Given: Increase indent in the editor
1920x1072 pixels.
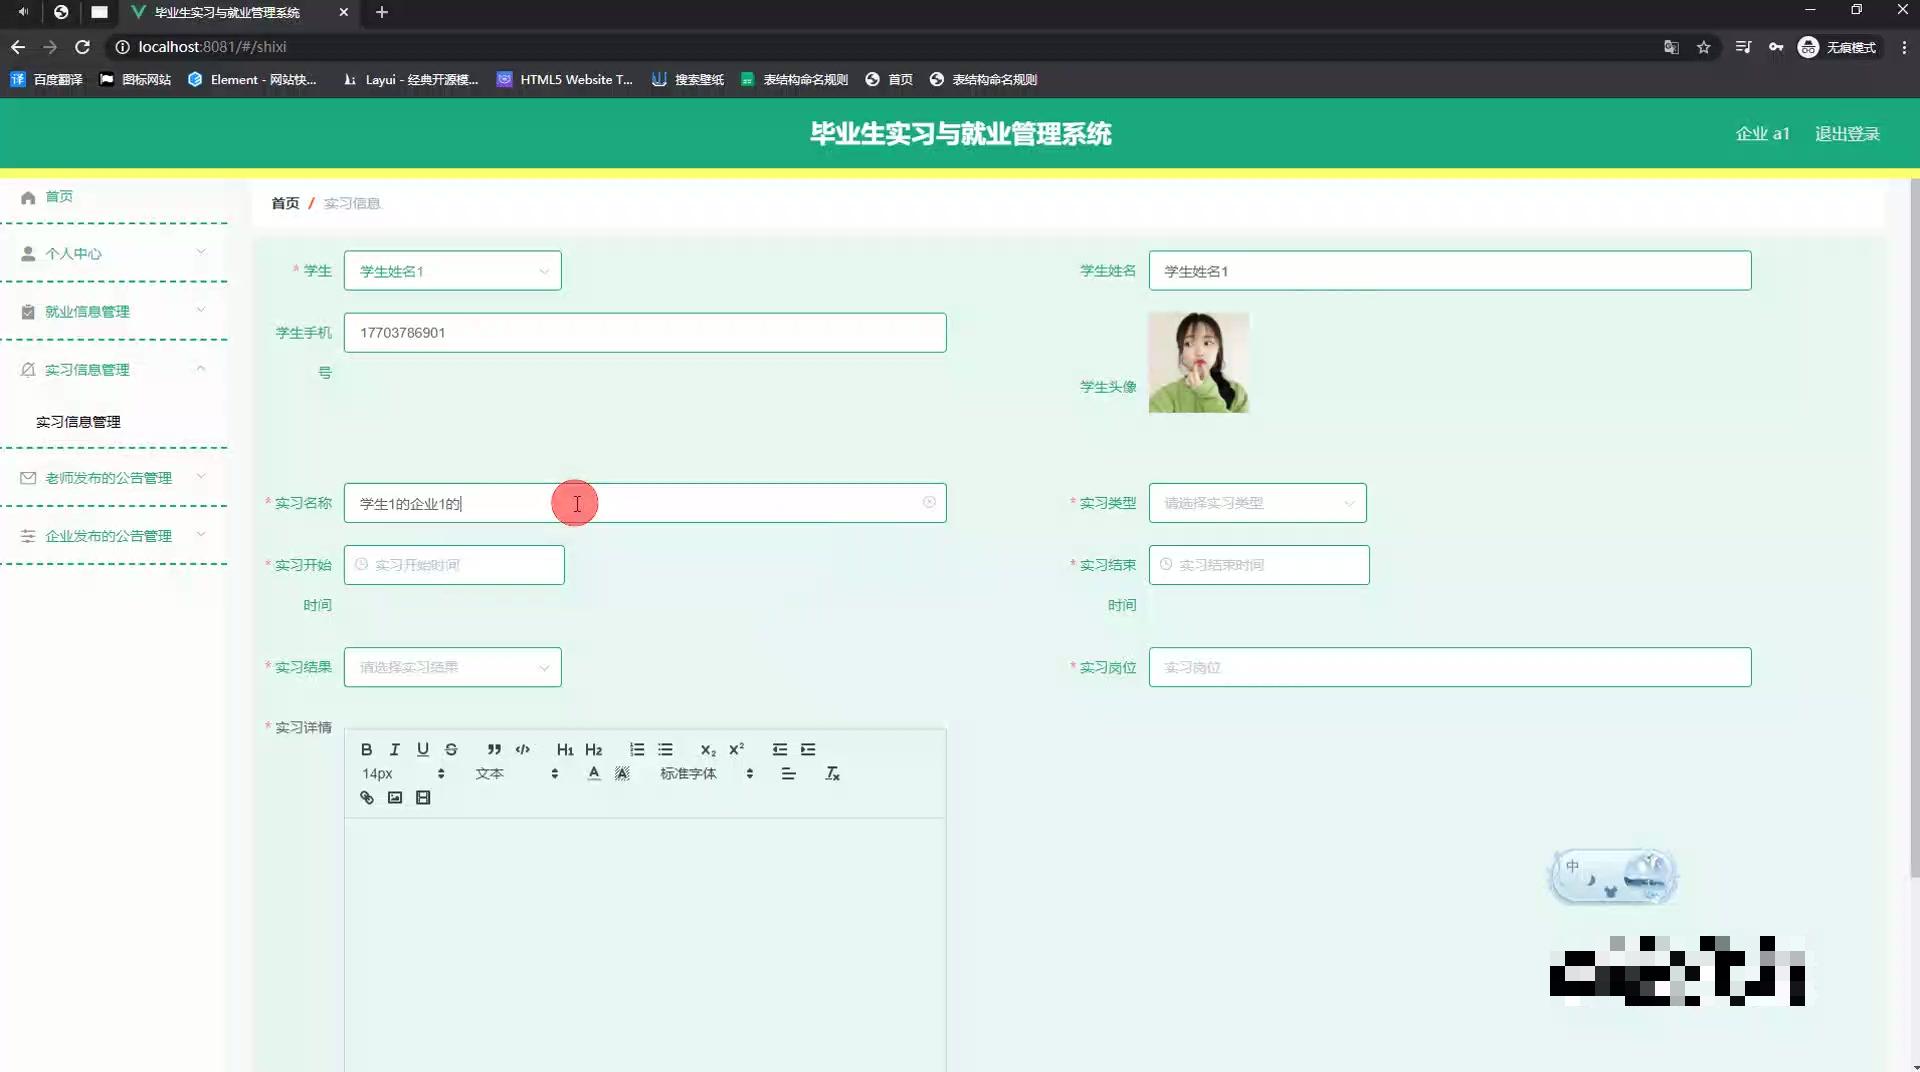Looking at the screenshot, I should coord(808,749).
